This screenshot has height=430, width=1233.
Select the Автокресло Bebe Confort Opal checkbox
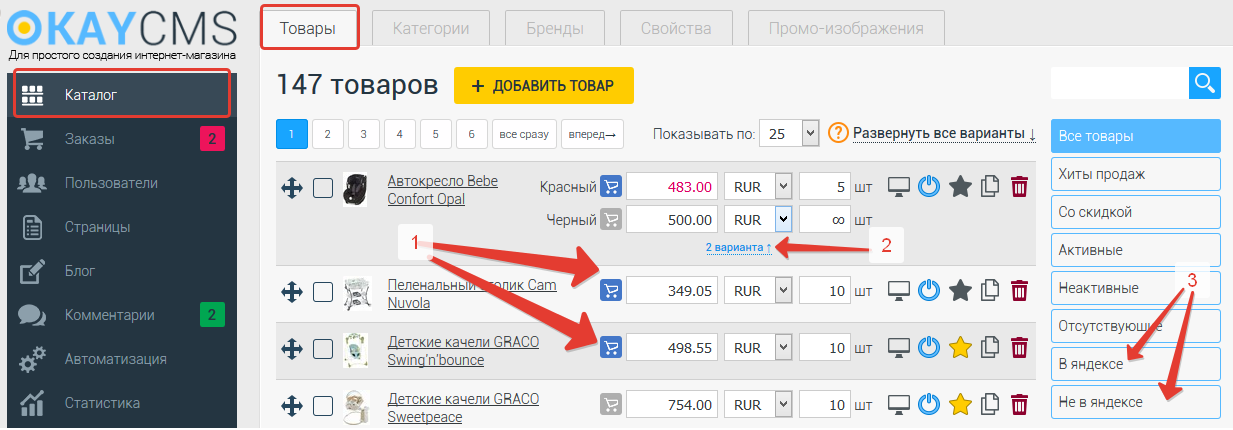[323, 187]
